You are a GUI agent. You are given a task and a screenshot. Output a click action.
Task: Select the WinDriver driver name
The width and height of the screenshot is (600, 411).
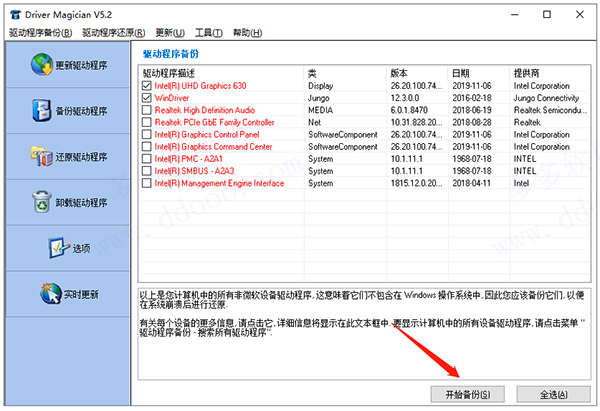172,98
